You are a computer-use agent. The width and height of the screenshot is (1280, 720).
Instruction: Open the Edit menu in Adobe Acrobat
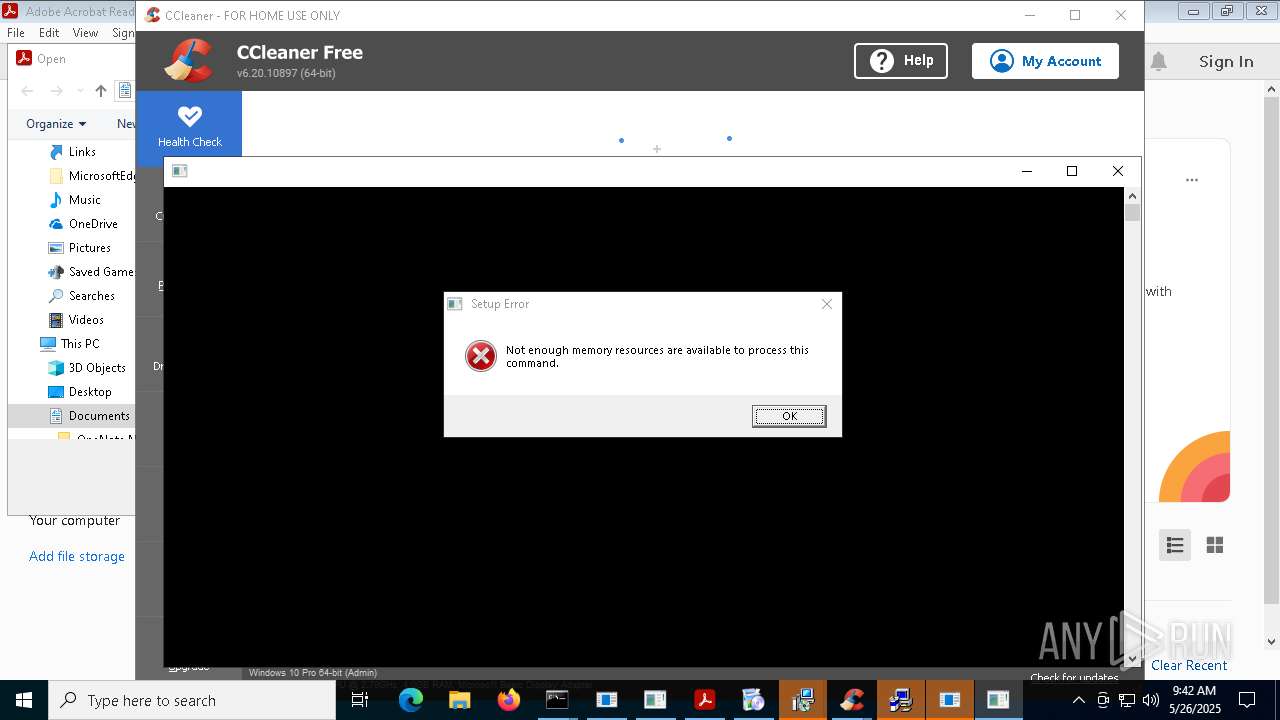click(49, 33)
